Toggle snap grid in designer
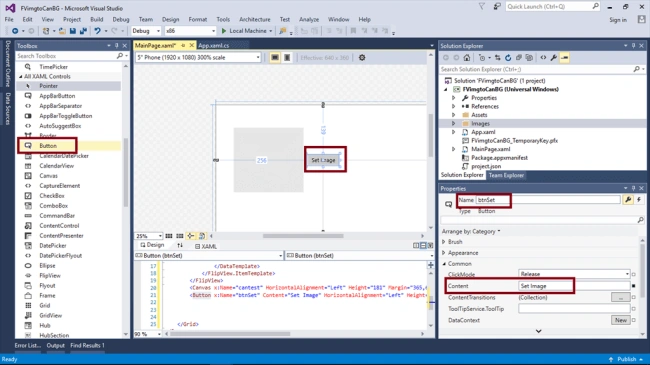The width and height of the screenshot is (650, 365). pos(169,236)
